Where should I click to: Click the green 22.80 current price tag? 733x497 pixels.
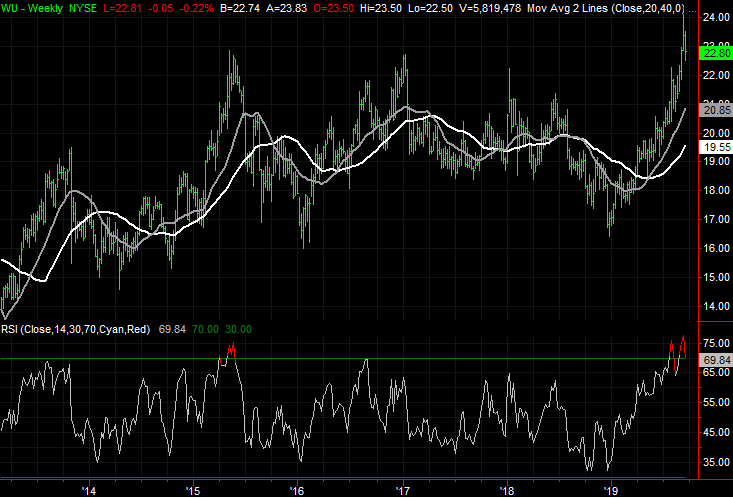pos(713,54)
